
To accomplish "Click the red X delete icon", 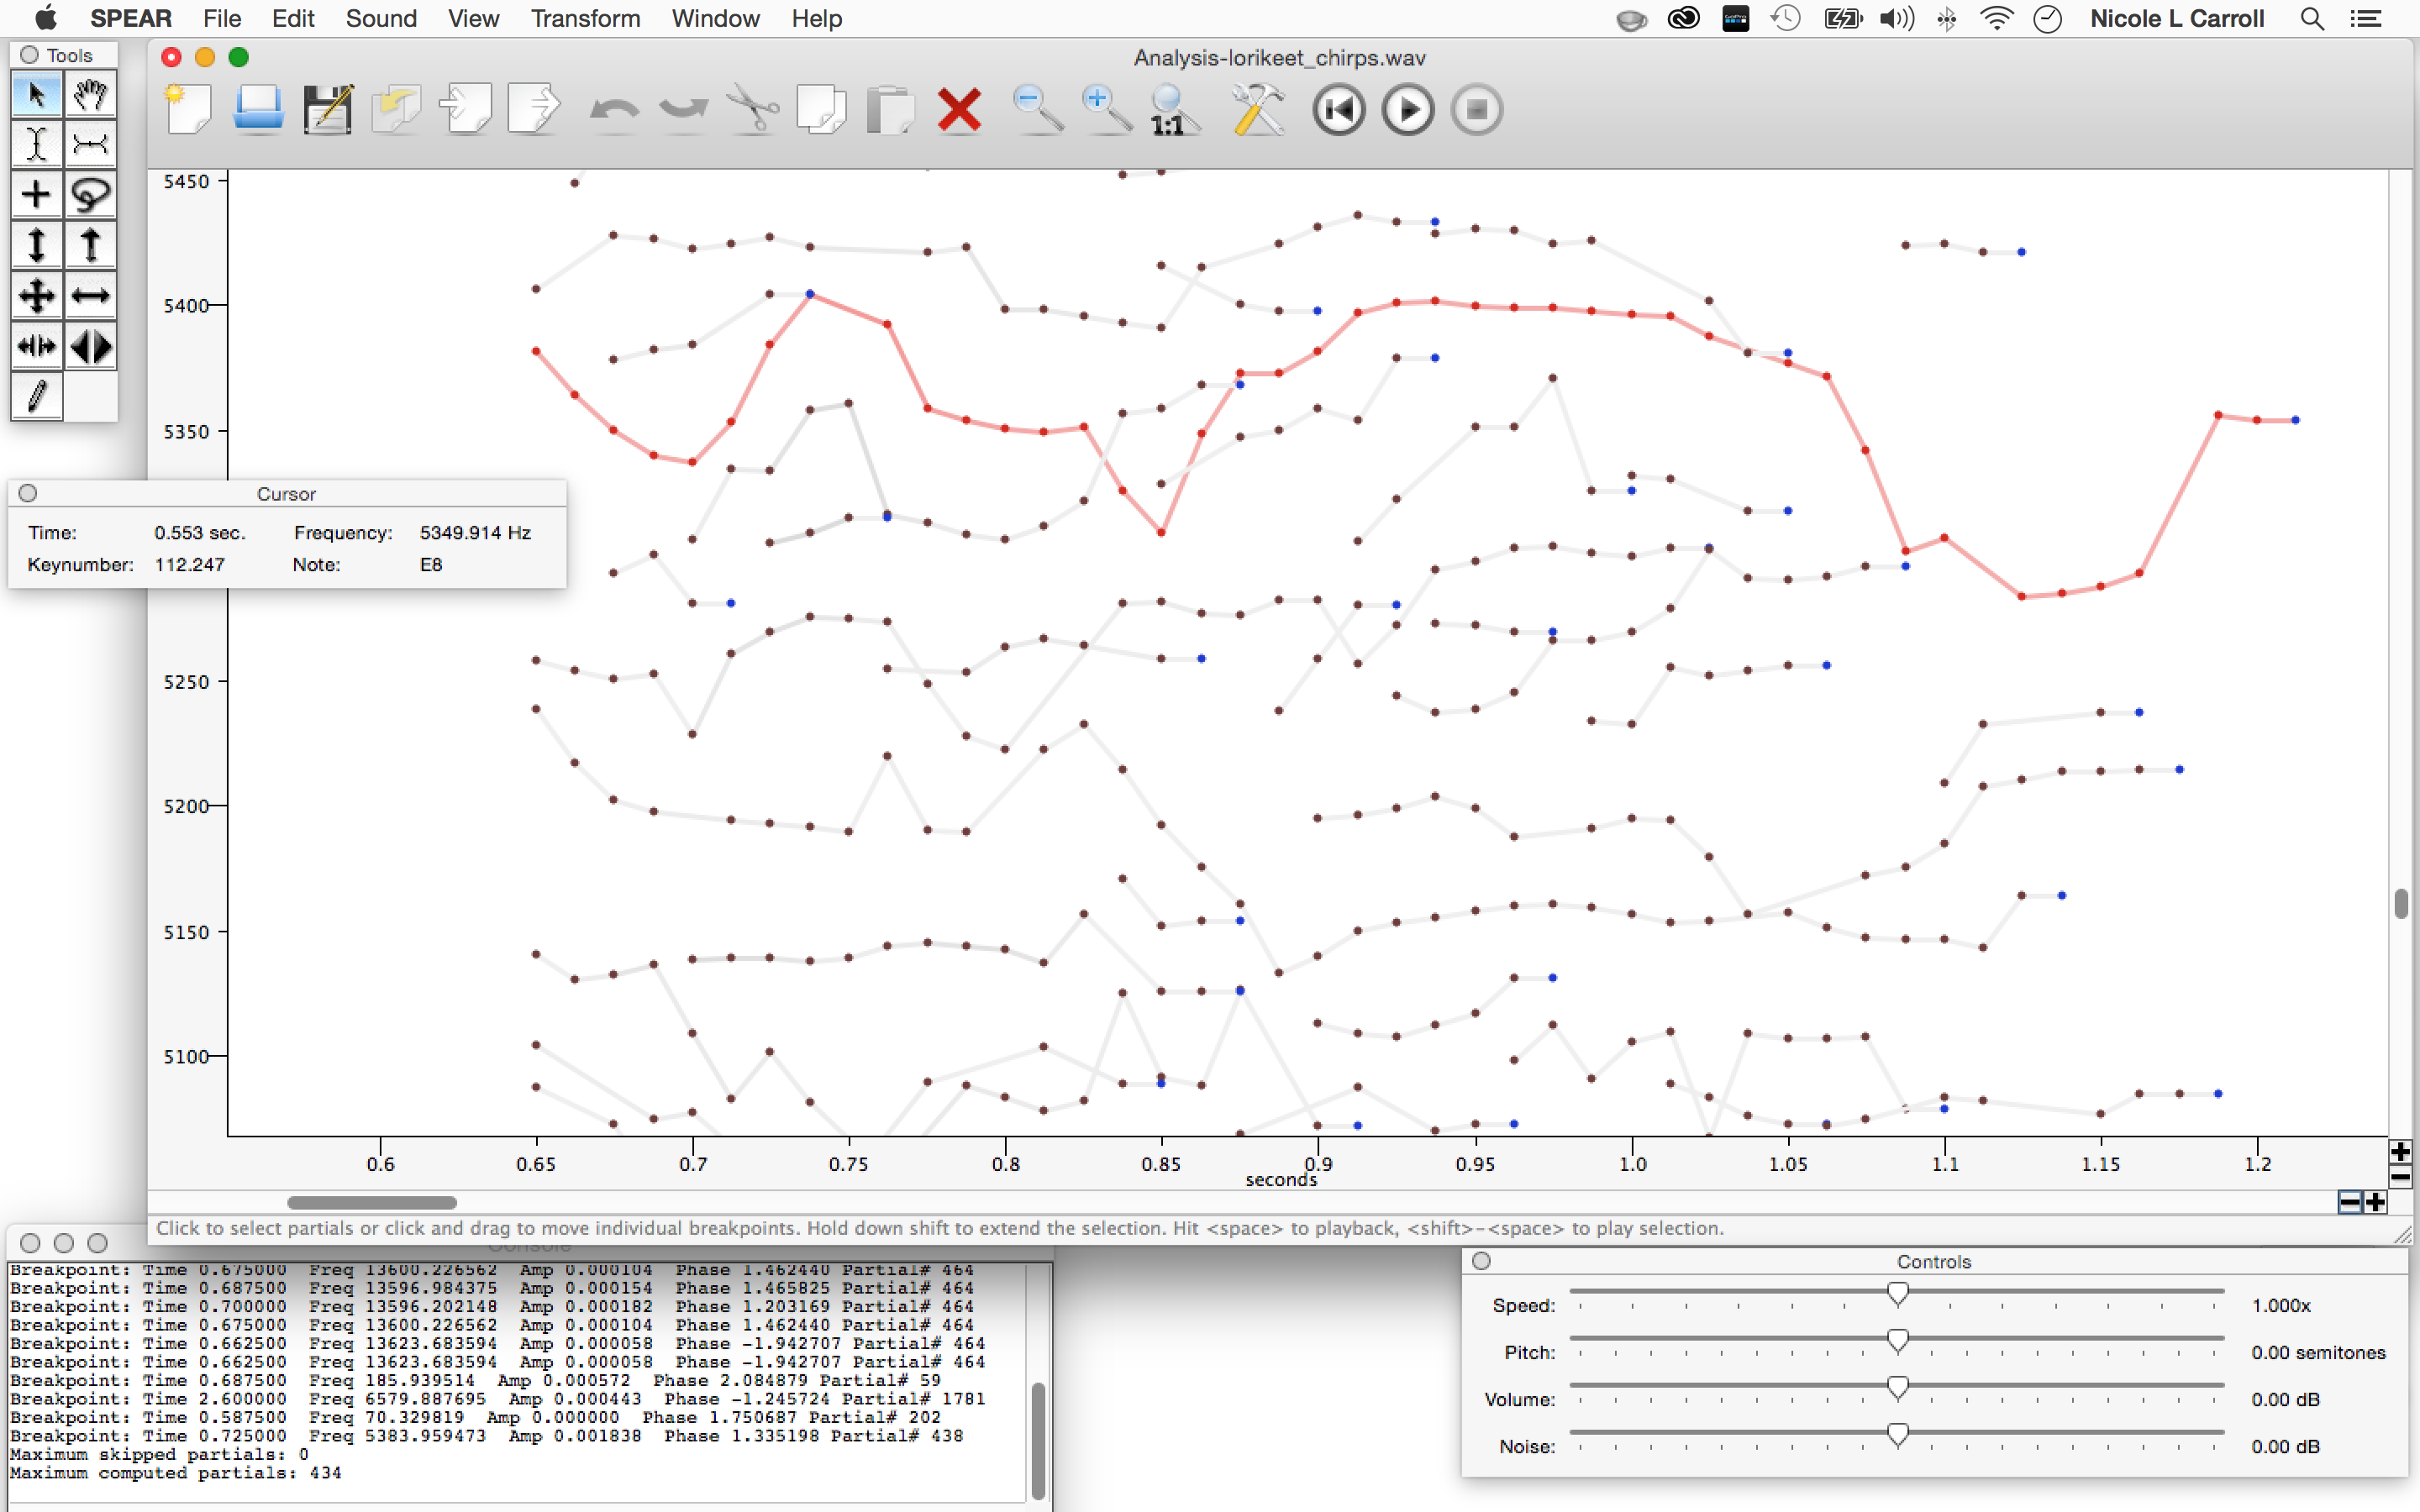I will (x=958, y=109).
